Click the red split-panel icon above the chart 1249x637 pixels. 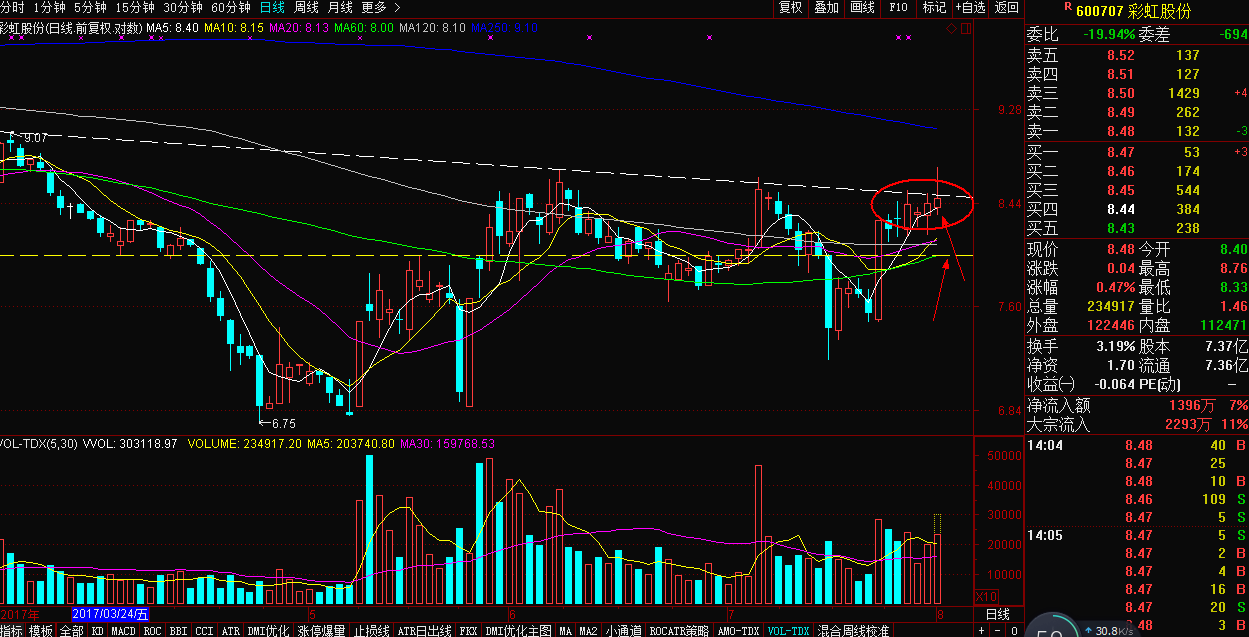tap(966, 28)
